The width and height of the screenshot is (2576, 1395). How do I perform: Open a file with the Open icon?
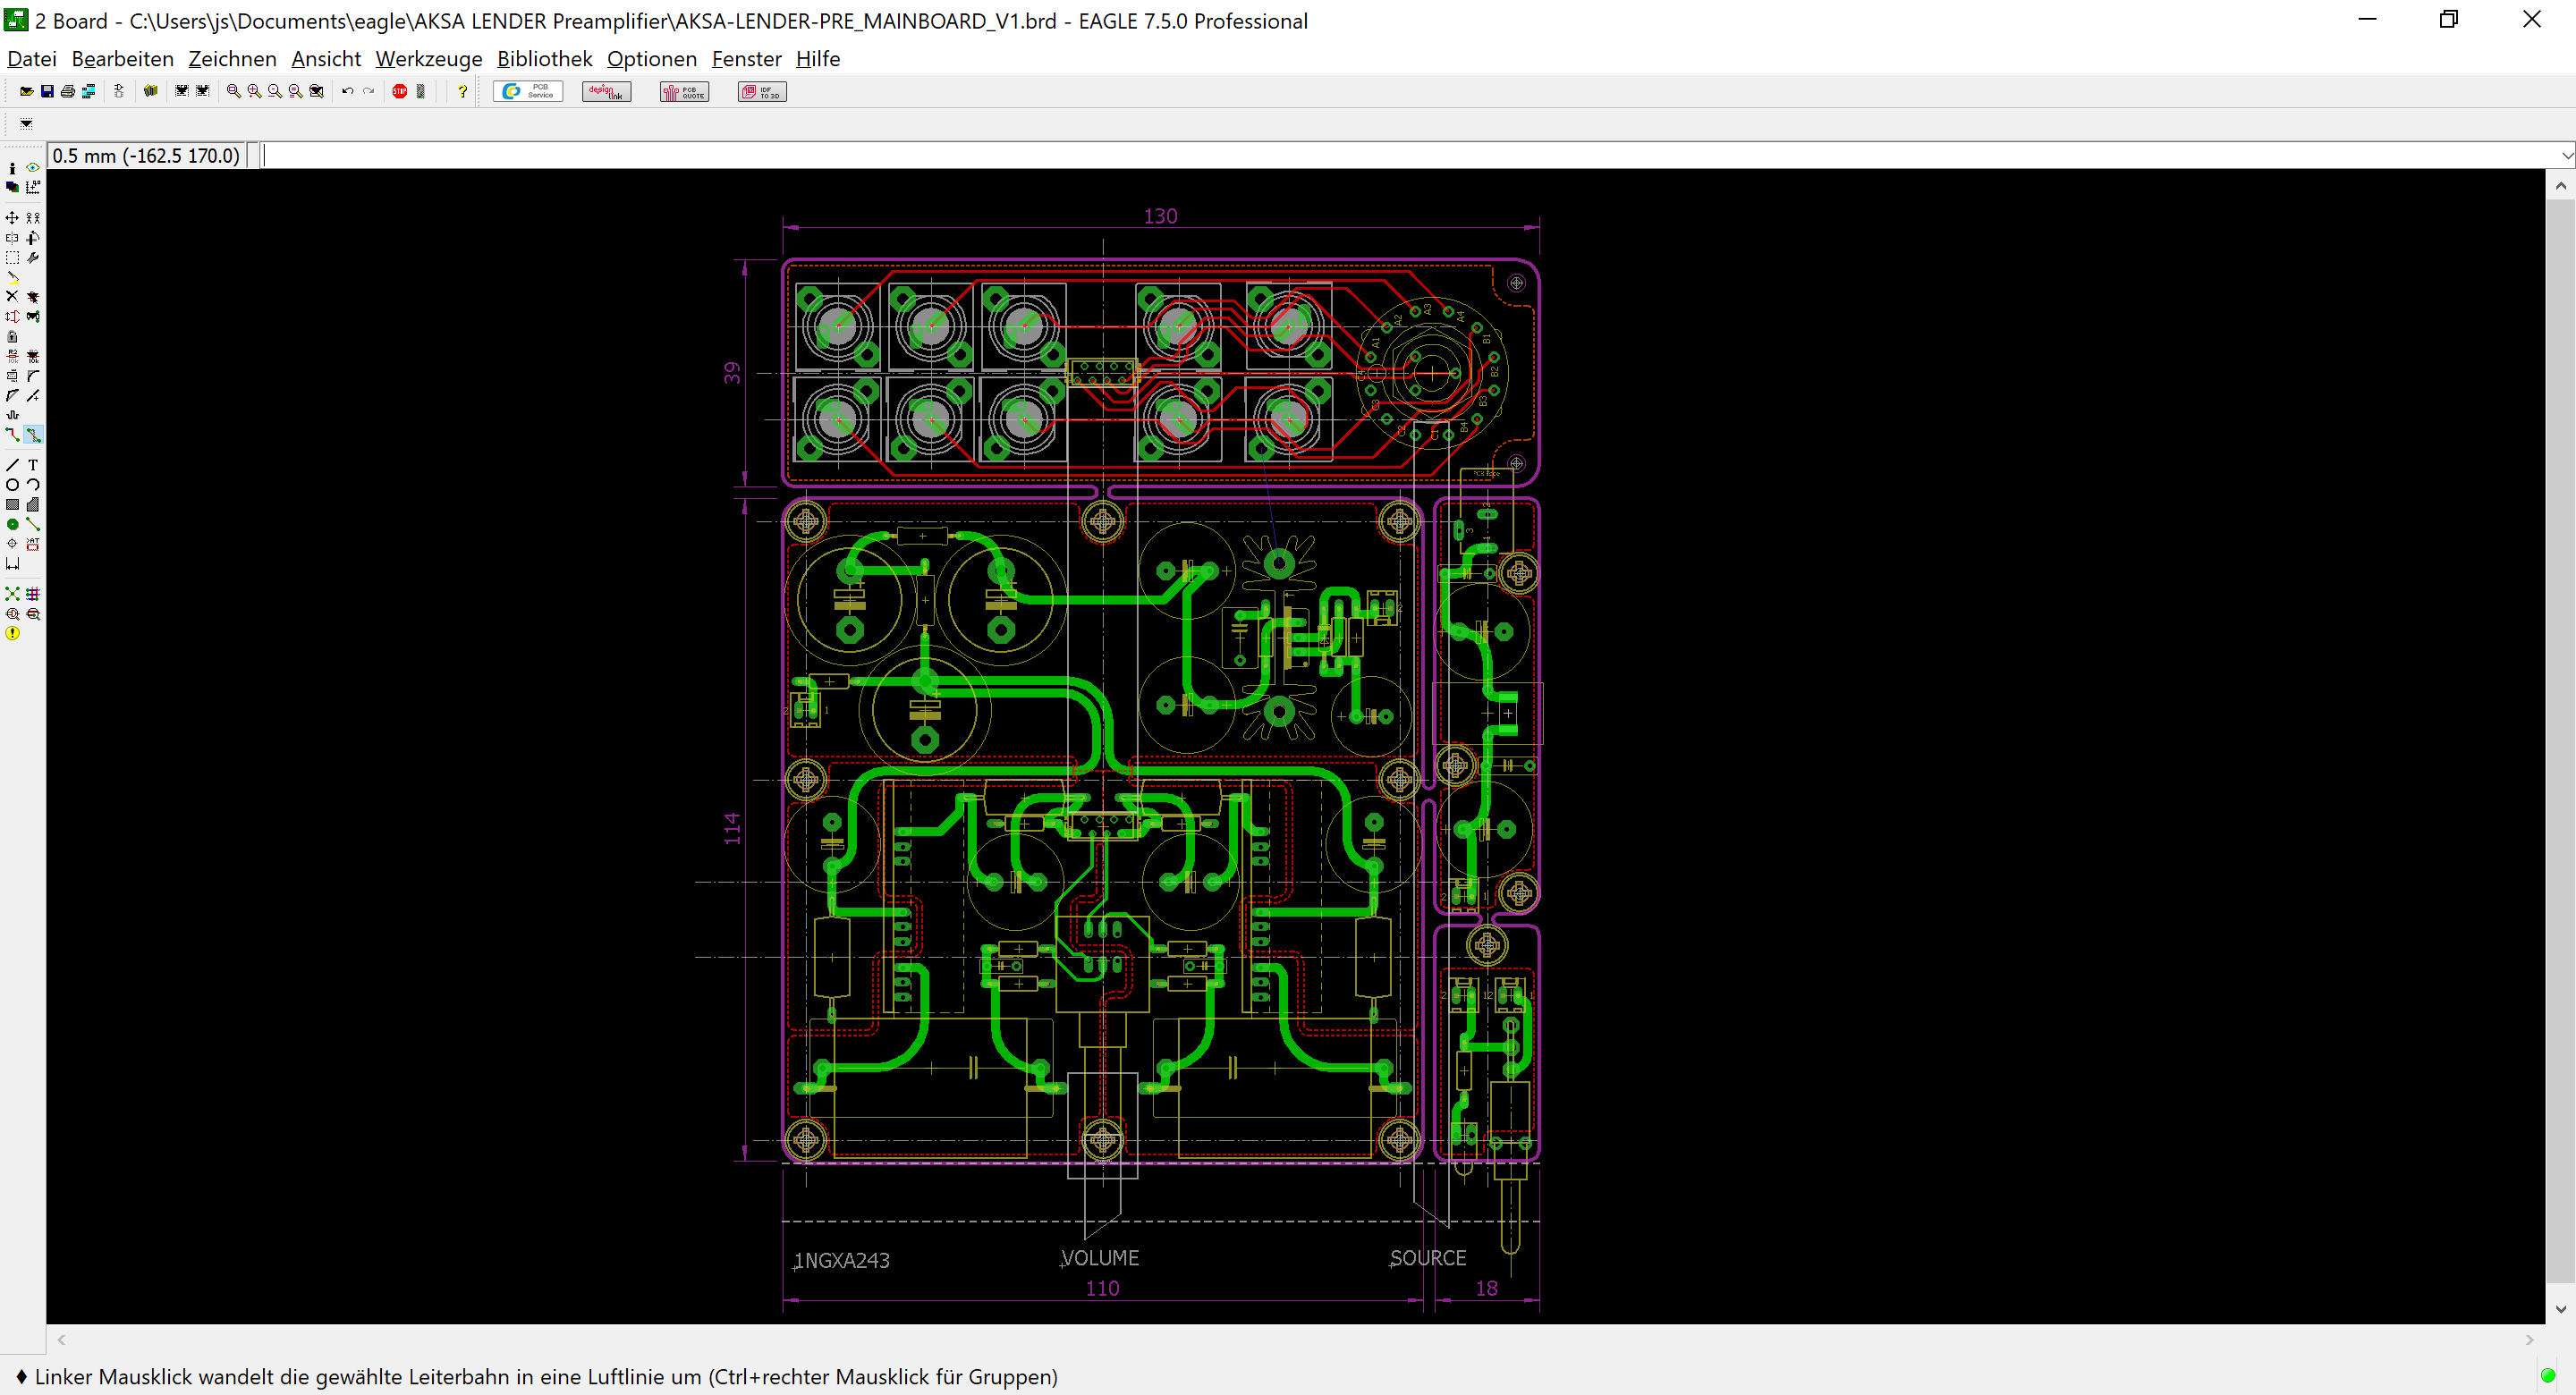[26, 91]
